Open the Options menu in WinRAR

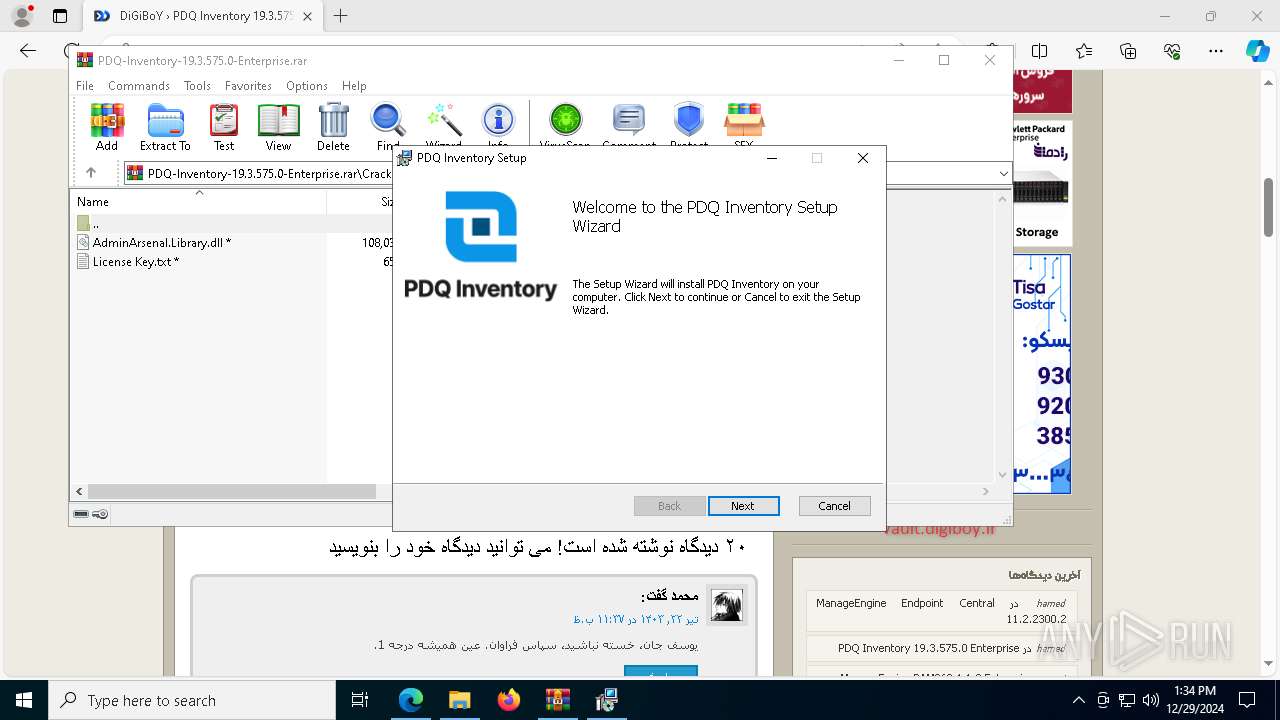[307, 86]
